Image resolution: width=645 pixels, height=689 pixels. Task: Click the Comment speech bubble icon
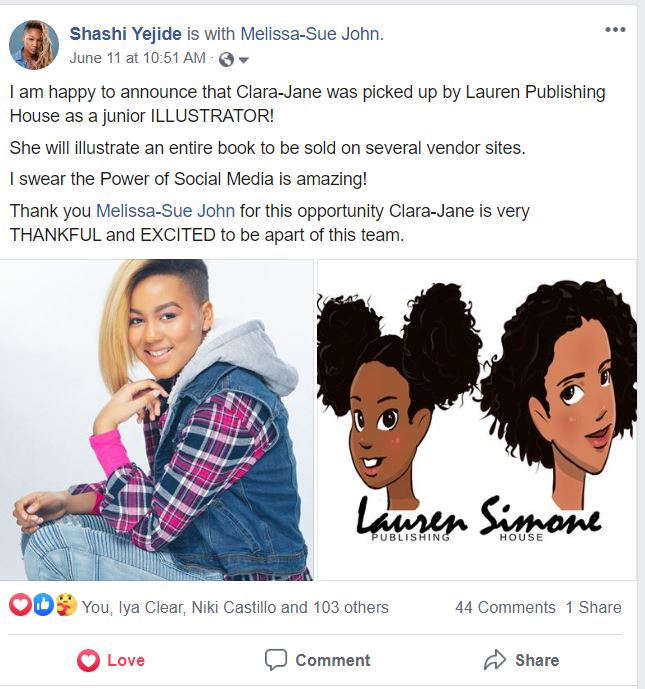(x=275, y=660)
